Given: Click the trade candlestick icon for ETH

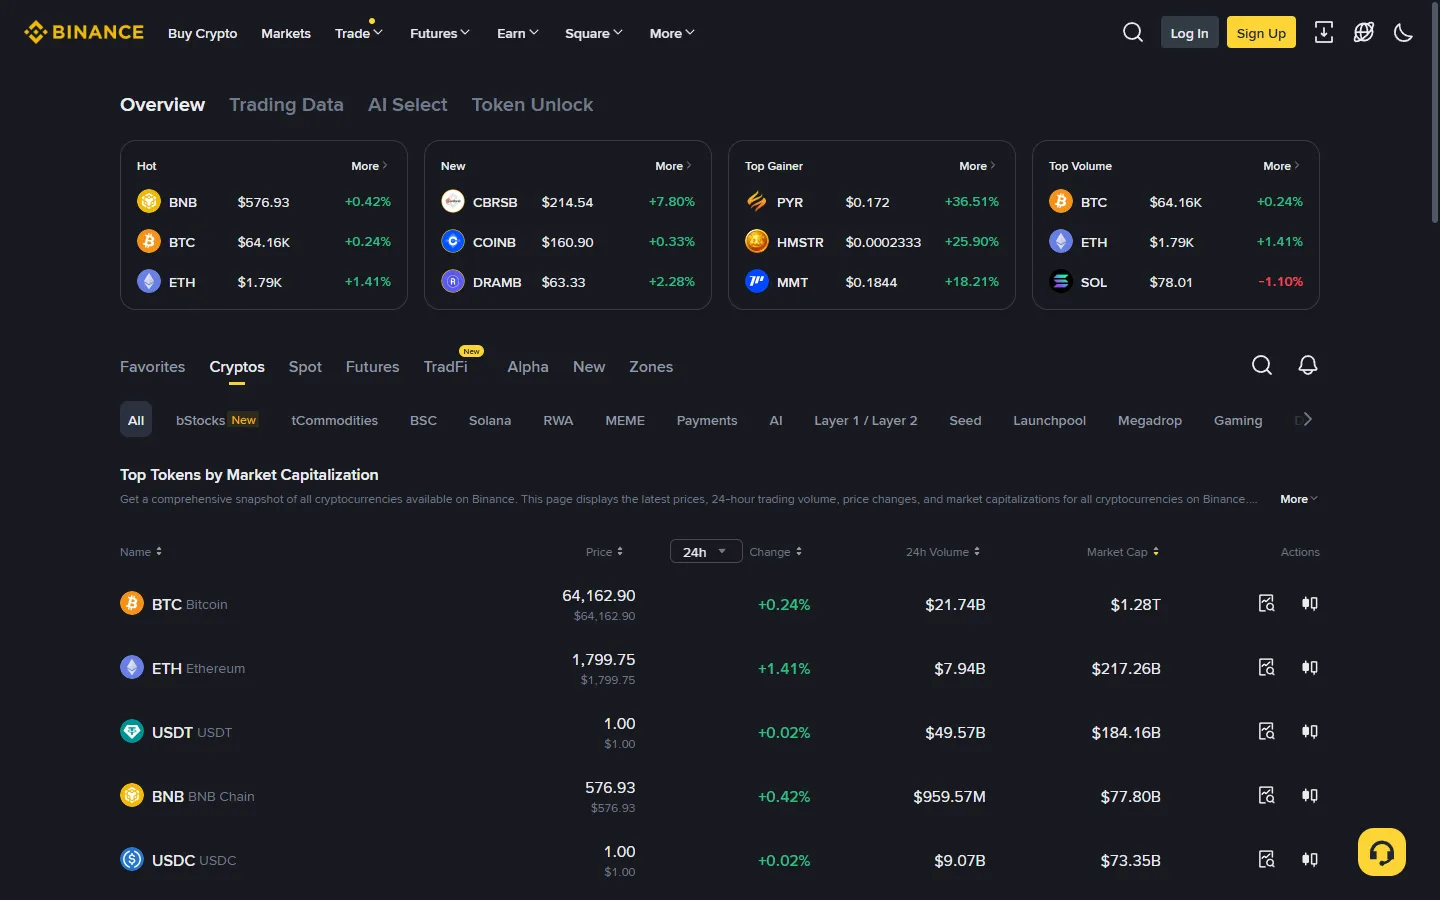Looking at the screenshot, I should click(1310, 667).
